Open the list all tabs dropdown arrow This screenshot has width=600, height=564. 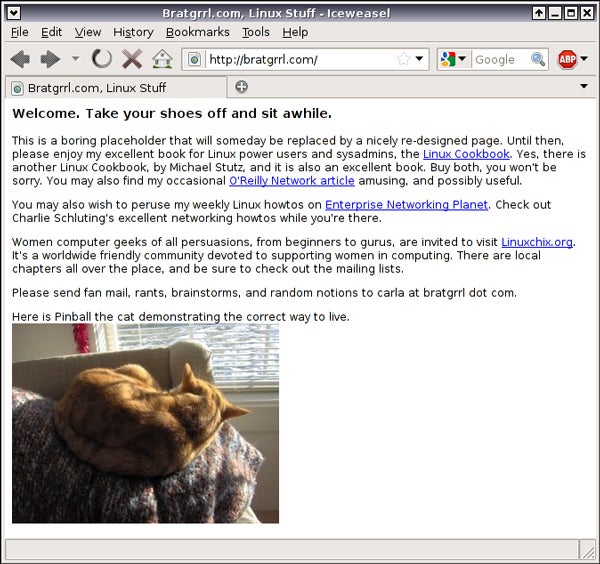(x=584, y=86)
